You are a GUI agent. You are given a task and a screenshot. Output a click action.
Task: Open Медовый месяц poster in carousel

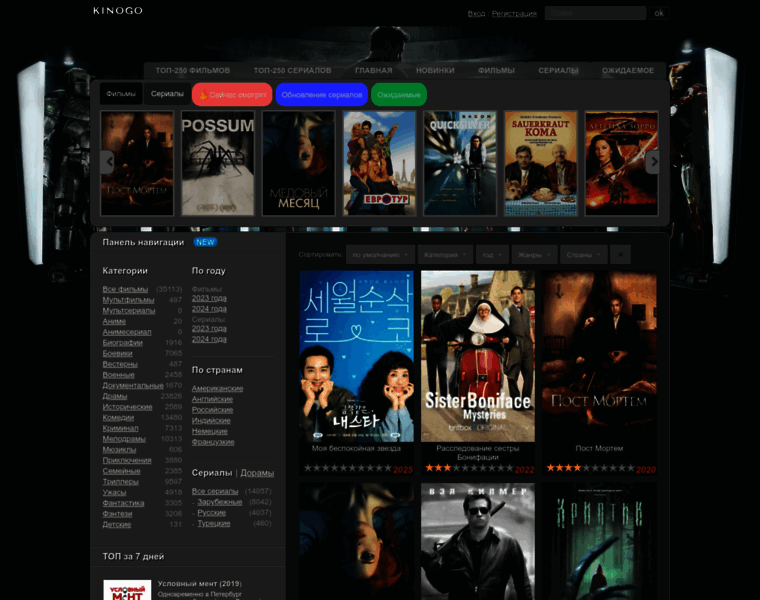point(299,163)
